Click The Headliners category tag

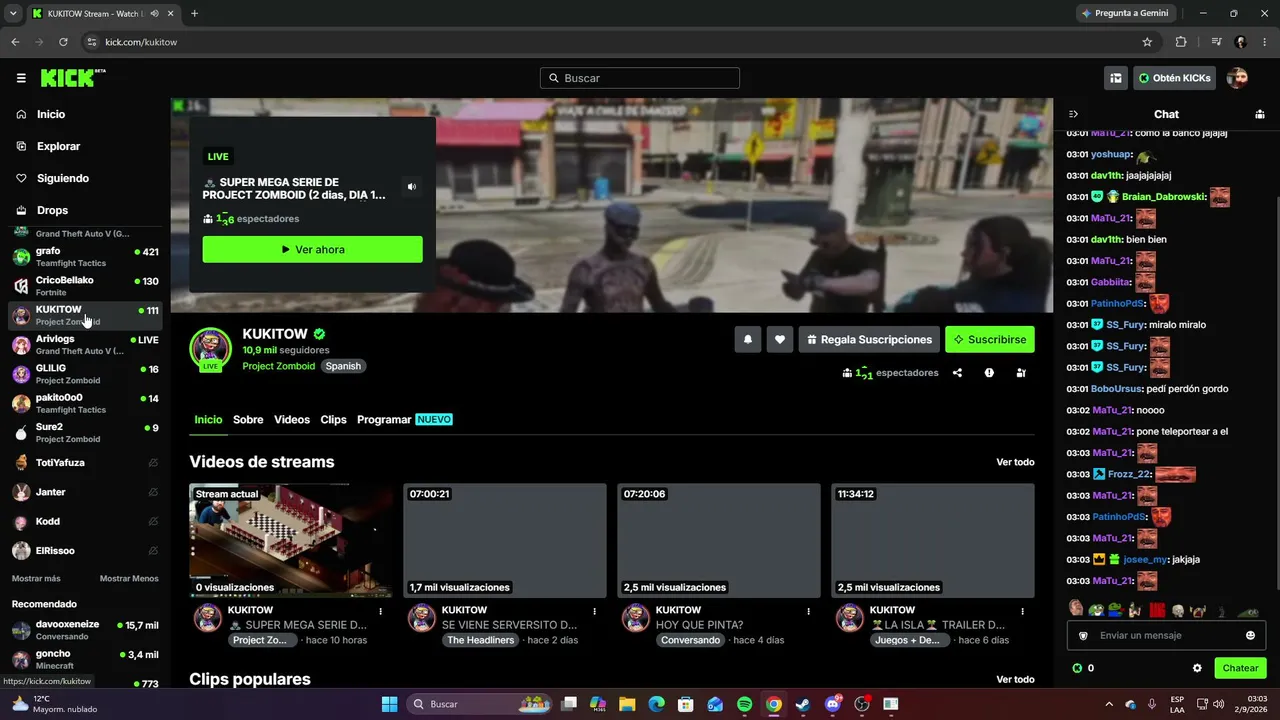[x=482, y=640]
